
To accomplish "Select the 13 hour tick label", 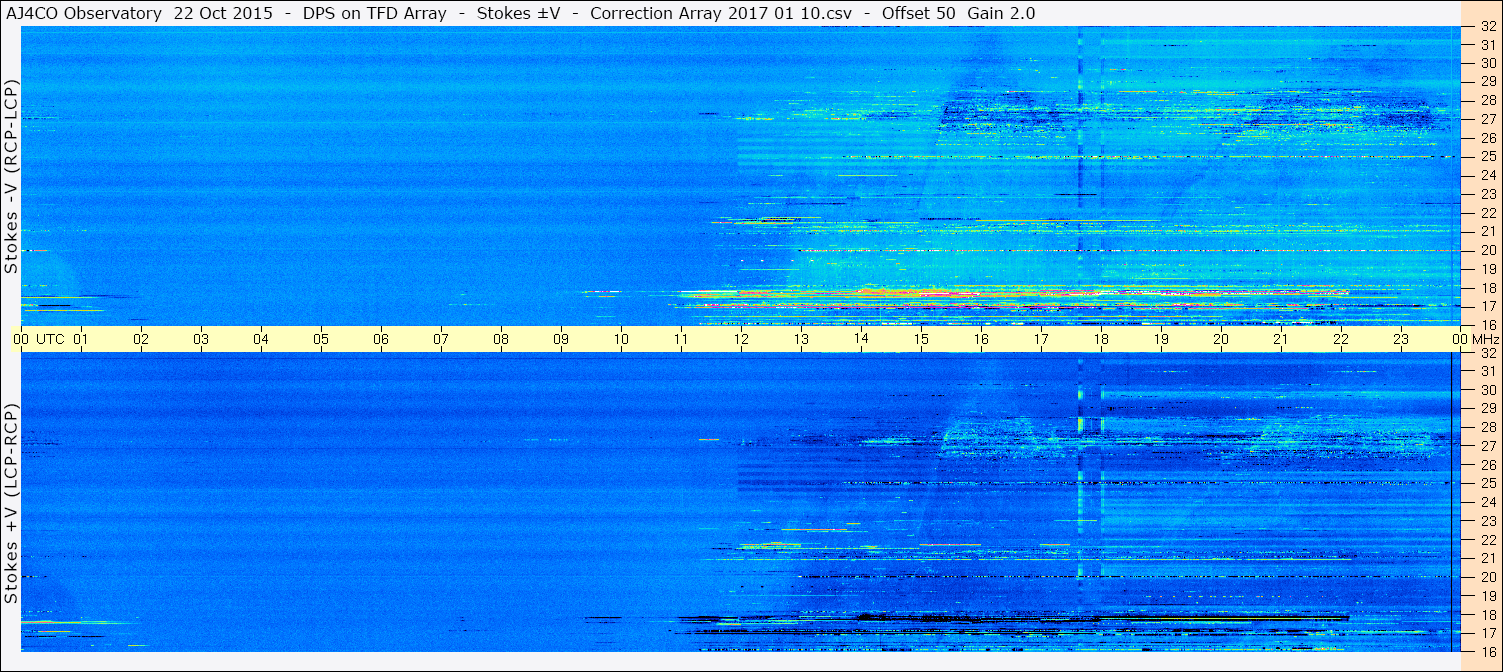I will click(x=801, y=339).
